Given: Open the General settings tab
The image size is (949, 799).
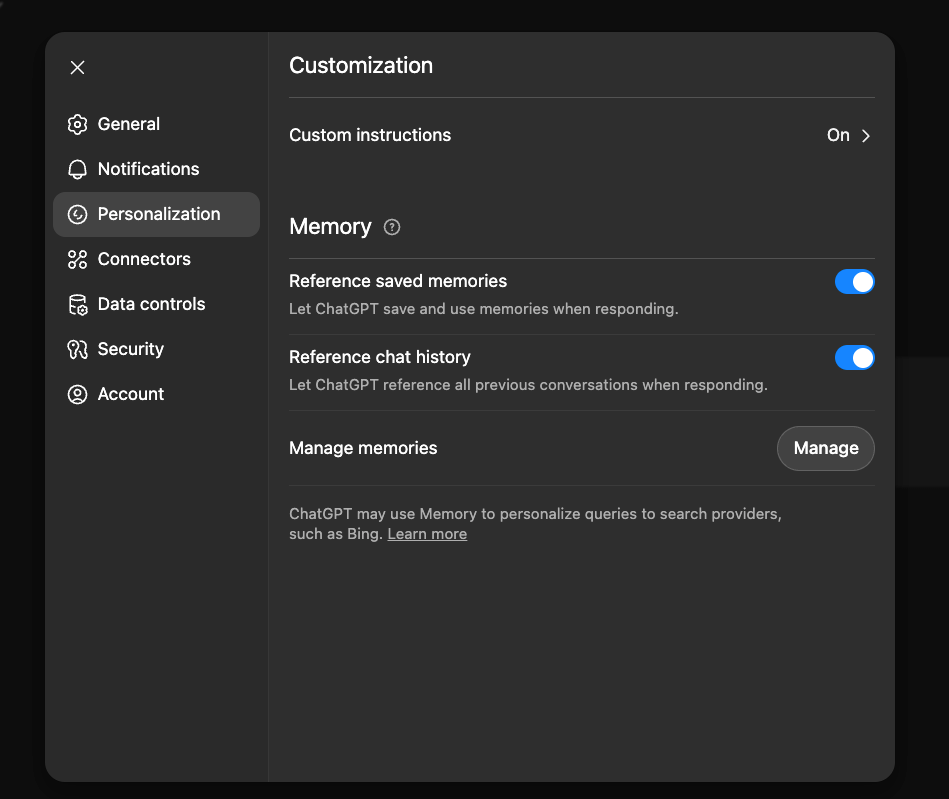Looking at the screenshot, I should coord(156,124).
